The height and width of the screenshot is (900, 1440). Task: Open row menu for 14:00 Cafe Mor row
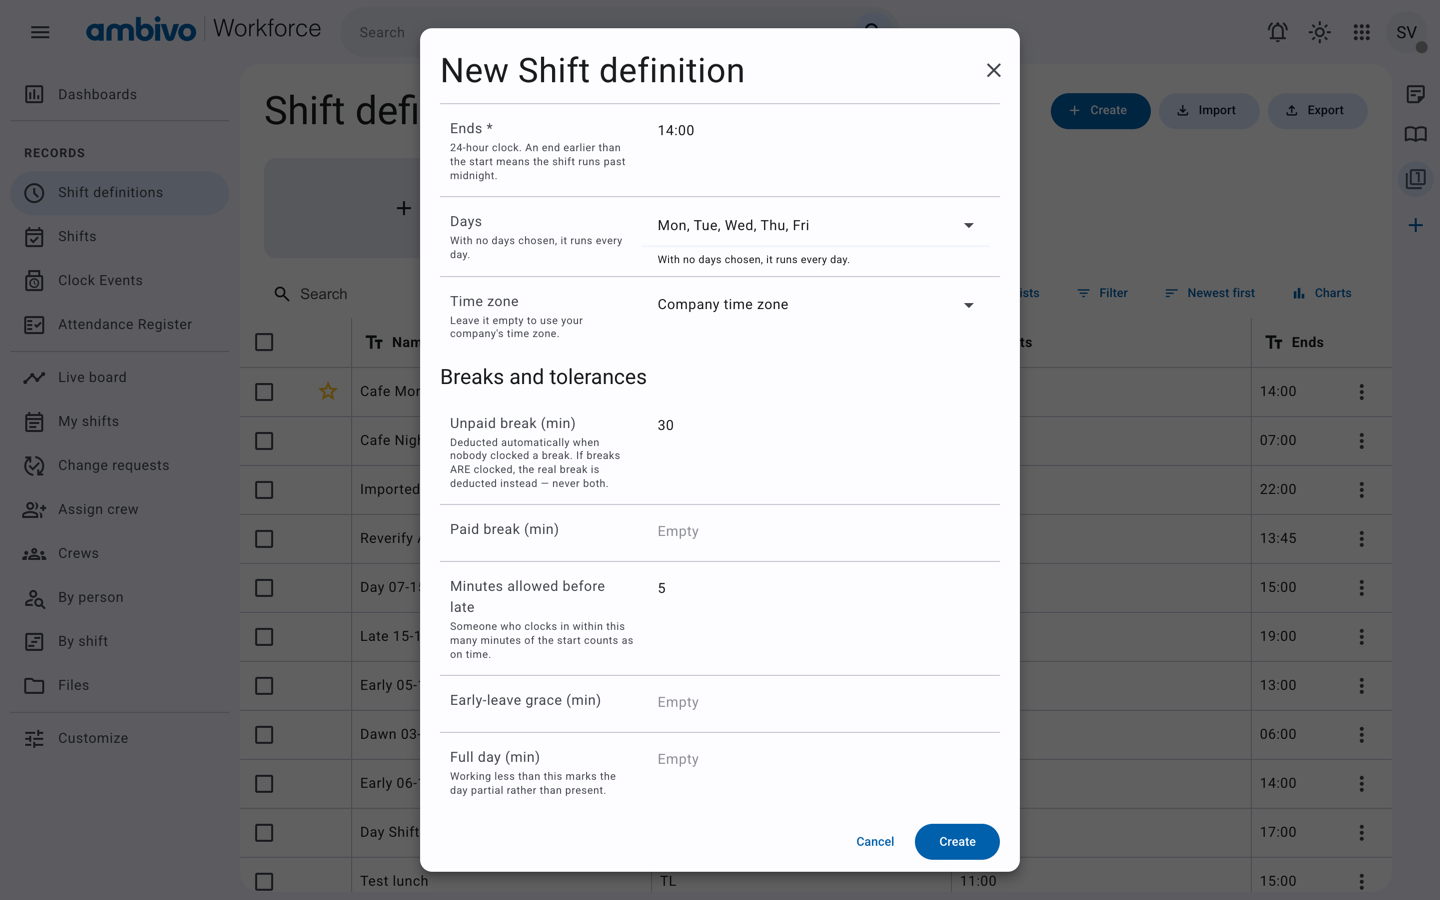(x=1361, y=392)
